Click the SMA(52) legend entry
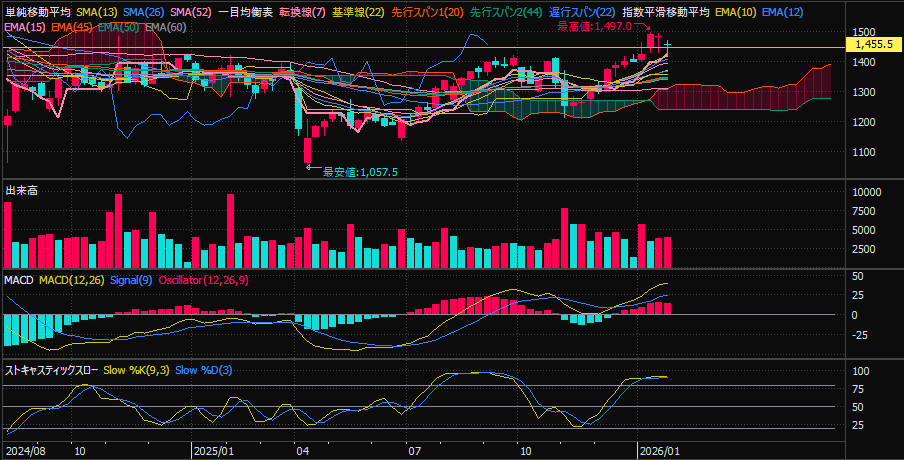The image size is (904, 460). click(x=191, y=11)
